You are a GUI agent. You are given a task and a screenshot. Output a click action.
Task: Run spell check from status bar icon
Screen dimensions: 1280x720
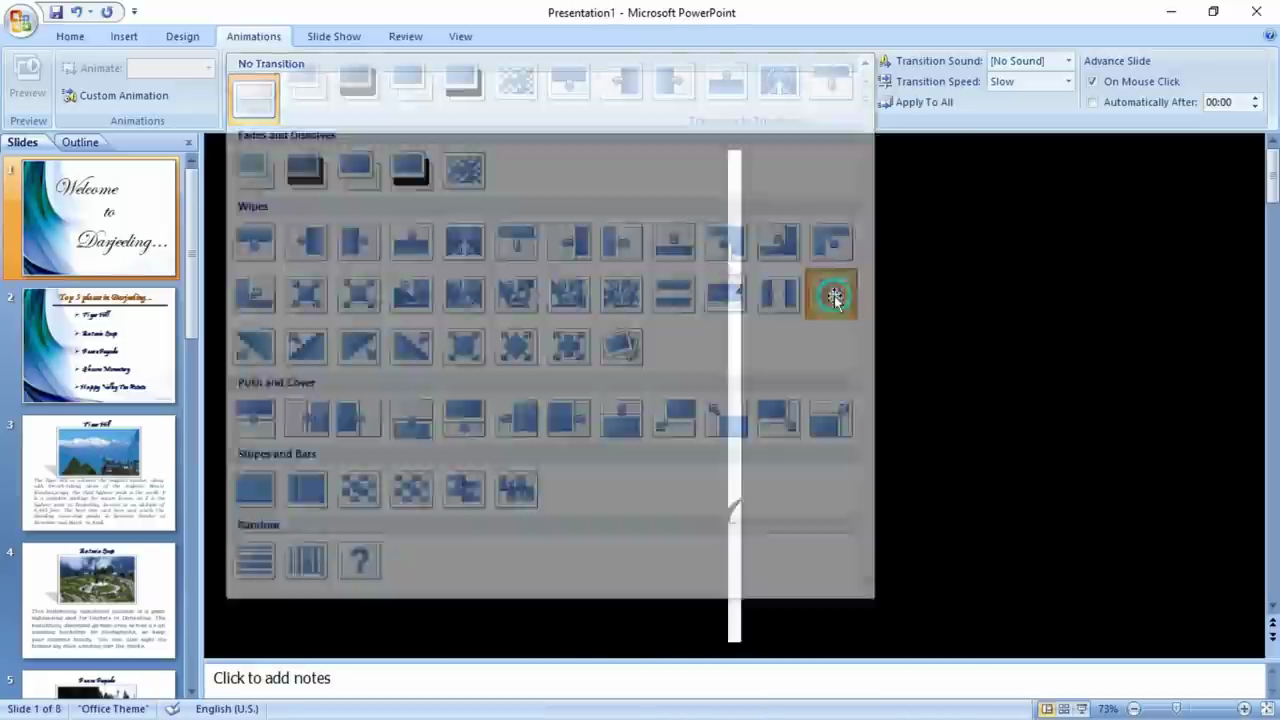(173, 709)
